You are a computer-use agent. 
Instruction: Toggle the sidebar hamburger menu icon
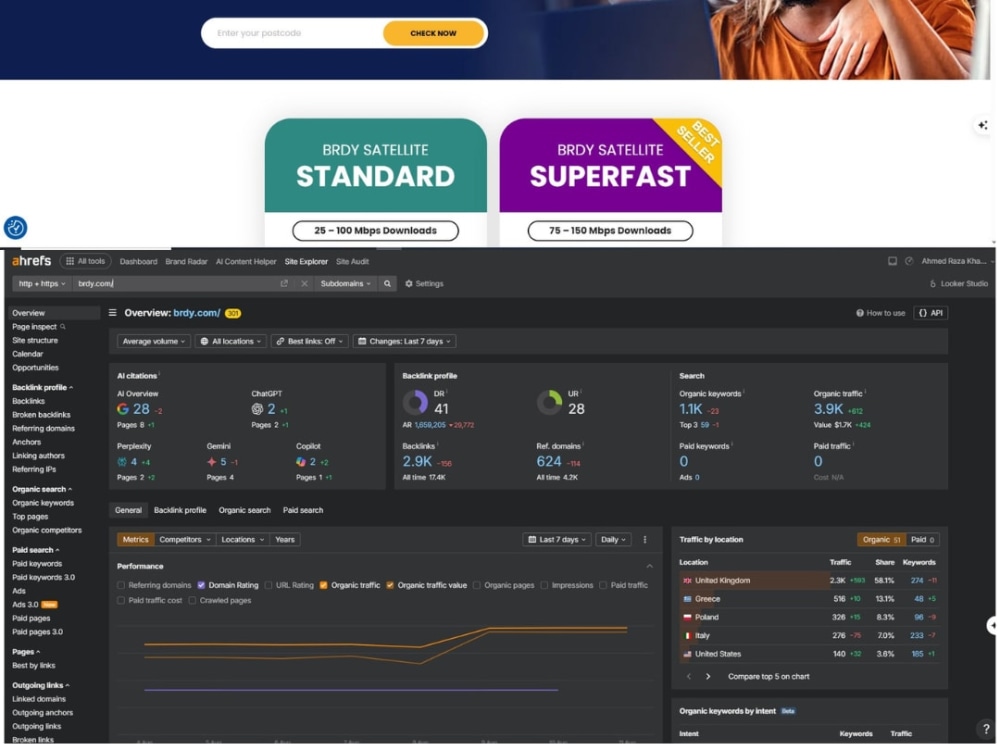tap(112, 313)
